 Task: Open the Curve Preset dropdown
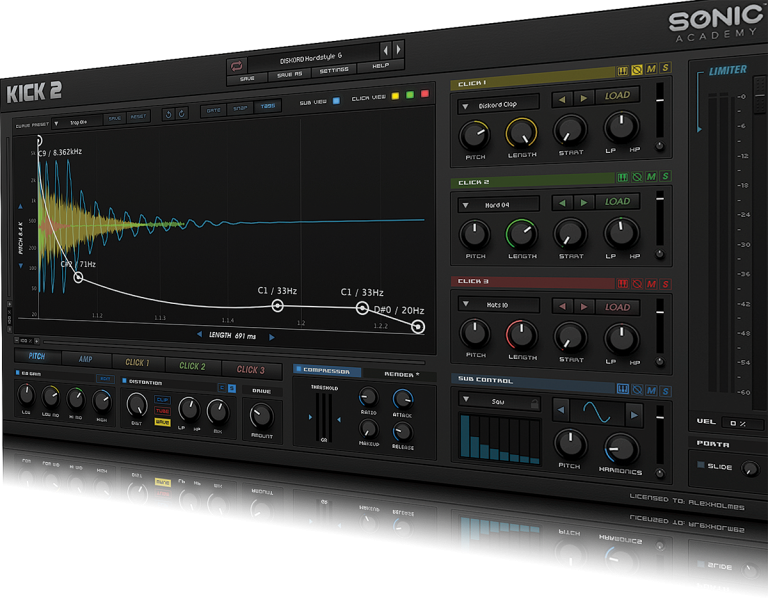click(77, 122)
